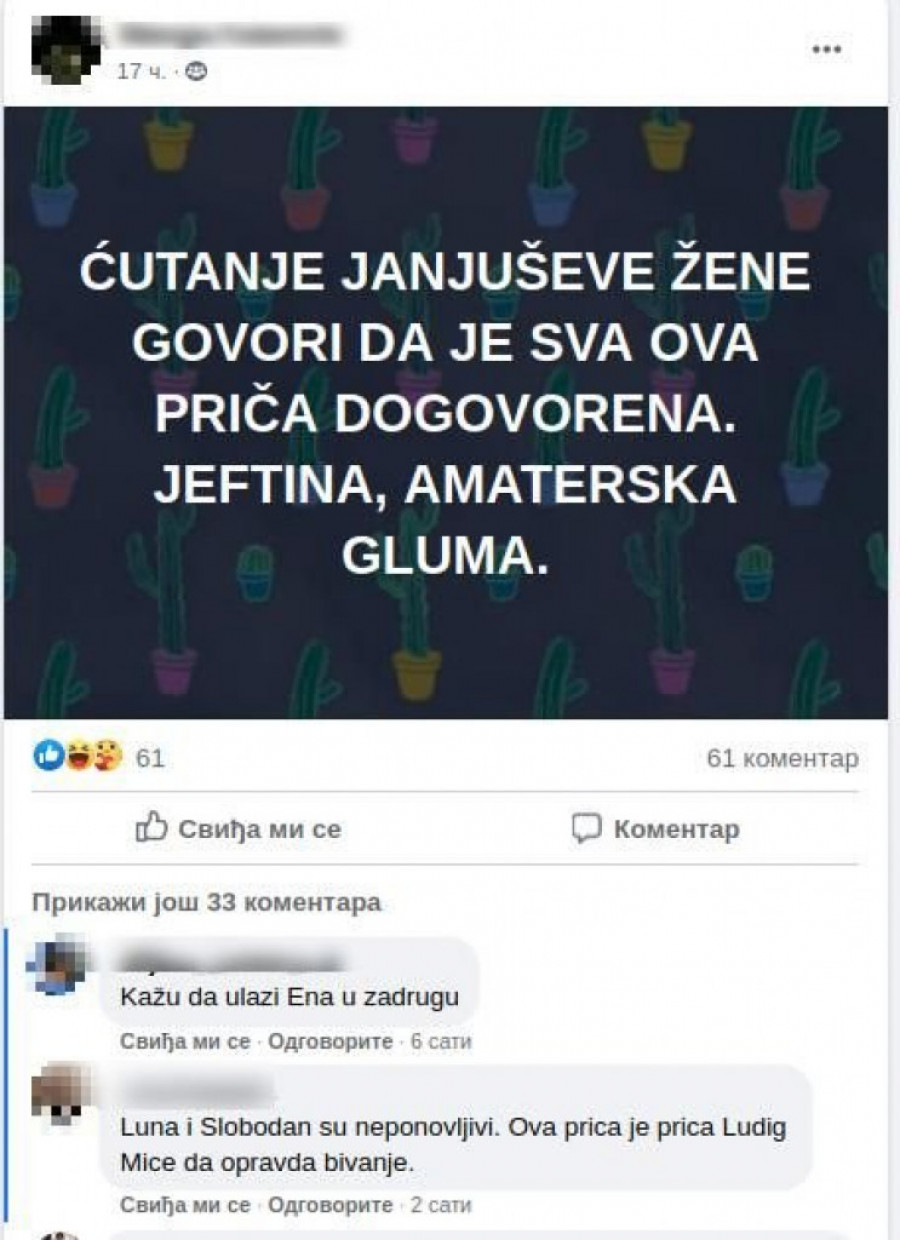Click the wow reaction emoji
900x1240 pixels.
point(106,758)
